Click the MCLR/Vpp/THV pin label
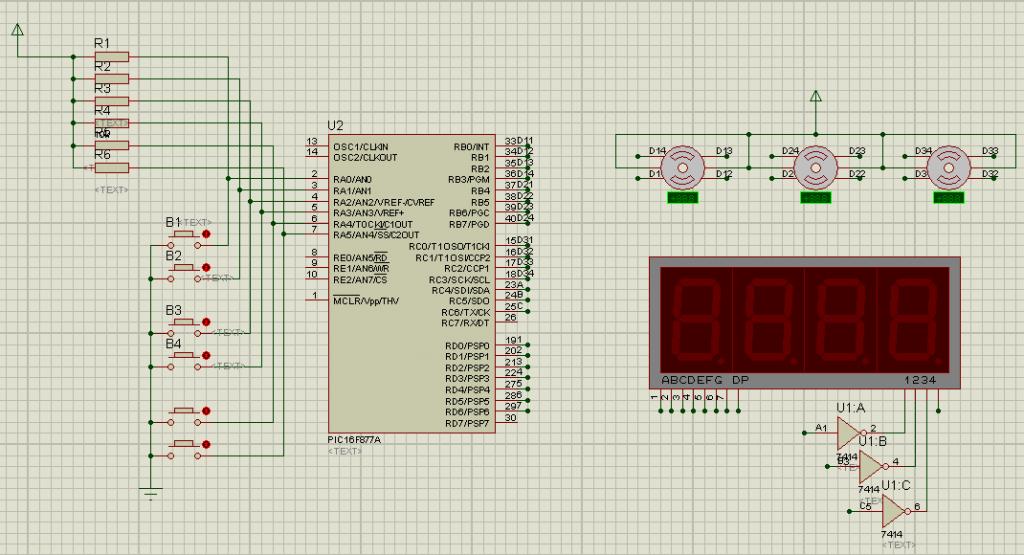 coord(366,301)
